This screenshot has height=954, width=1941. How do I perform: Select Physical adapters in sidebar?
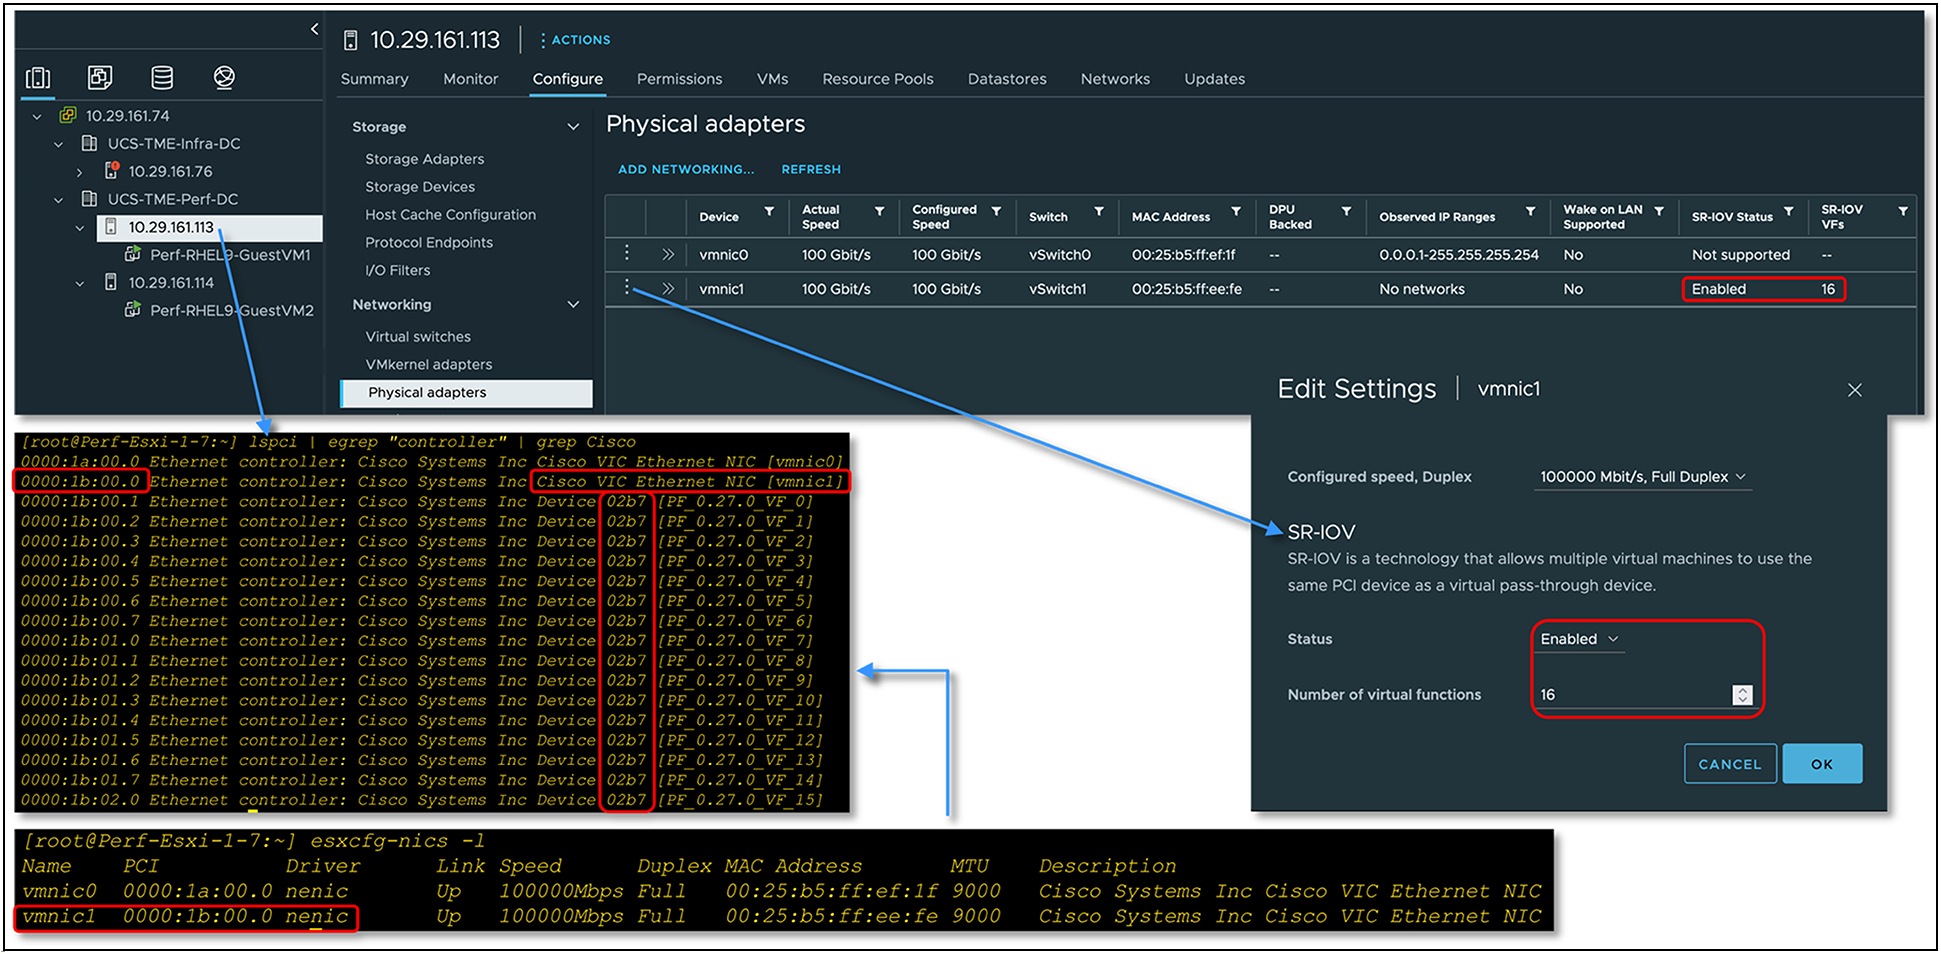[x=466, y=393]
